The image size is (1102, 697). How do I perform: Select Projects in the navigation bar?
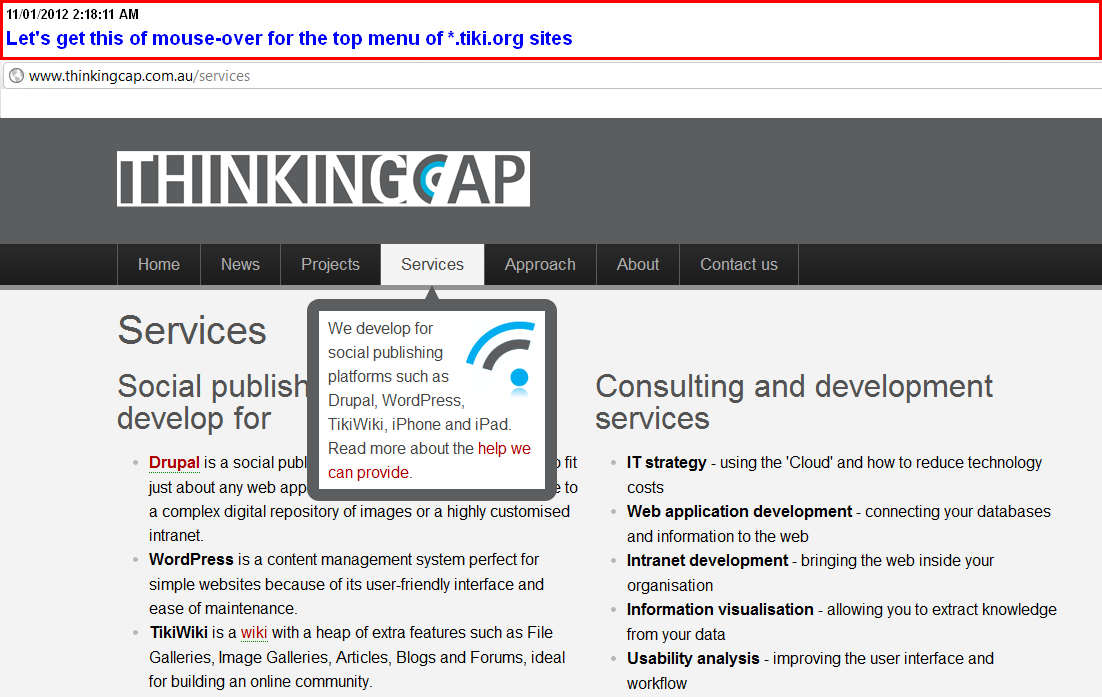330,265
